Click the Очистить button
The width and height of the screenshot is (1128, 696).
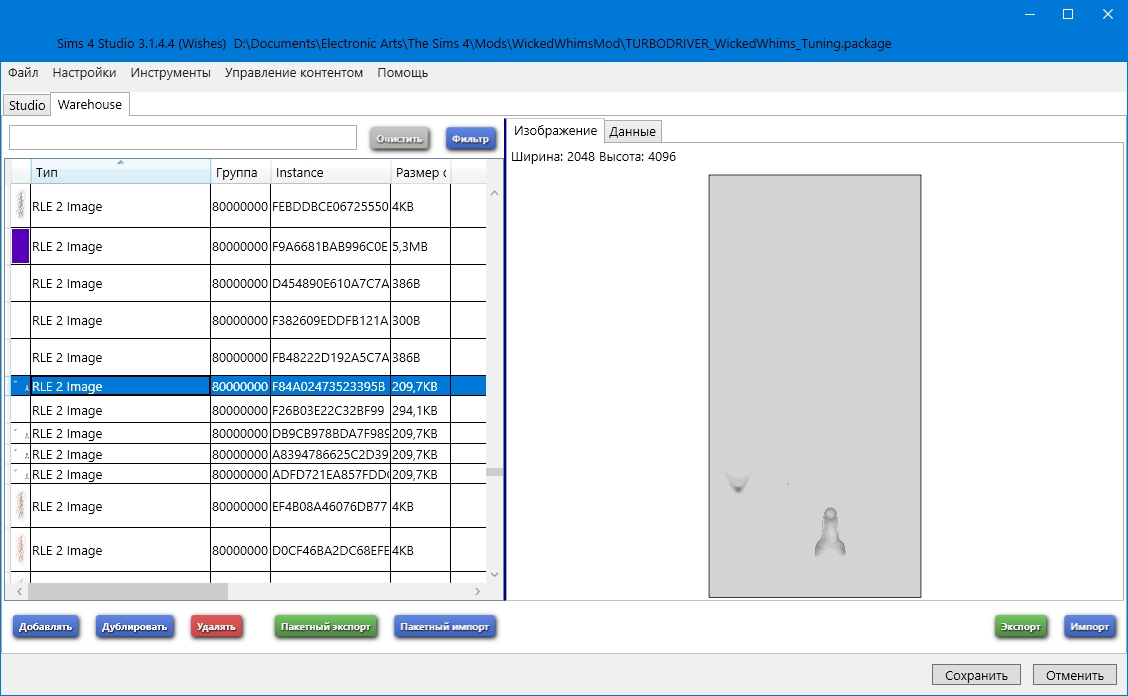pos(399,139)
